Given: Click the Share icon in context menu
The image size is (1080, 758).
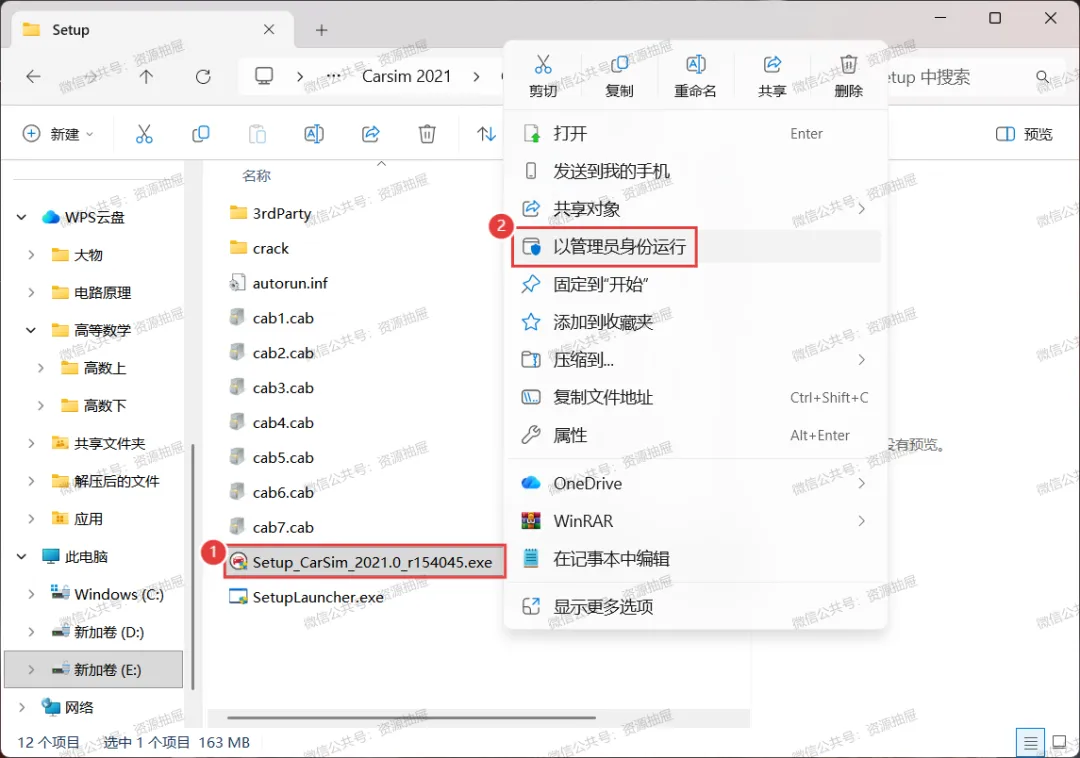Looking at the screenshot, I should pyautogui.click(x=772, y=65).
